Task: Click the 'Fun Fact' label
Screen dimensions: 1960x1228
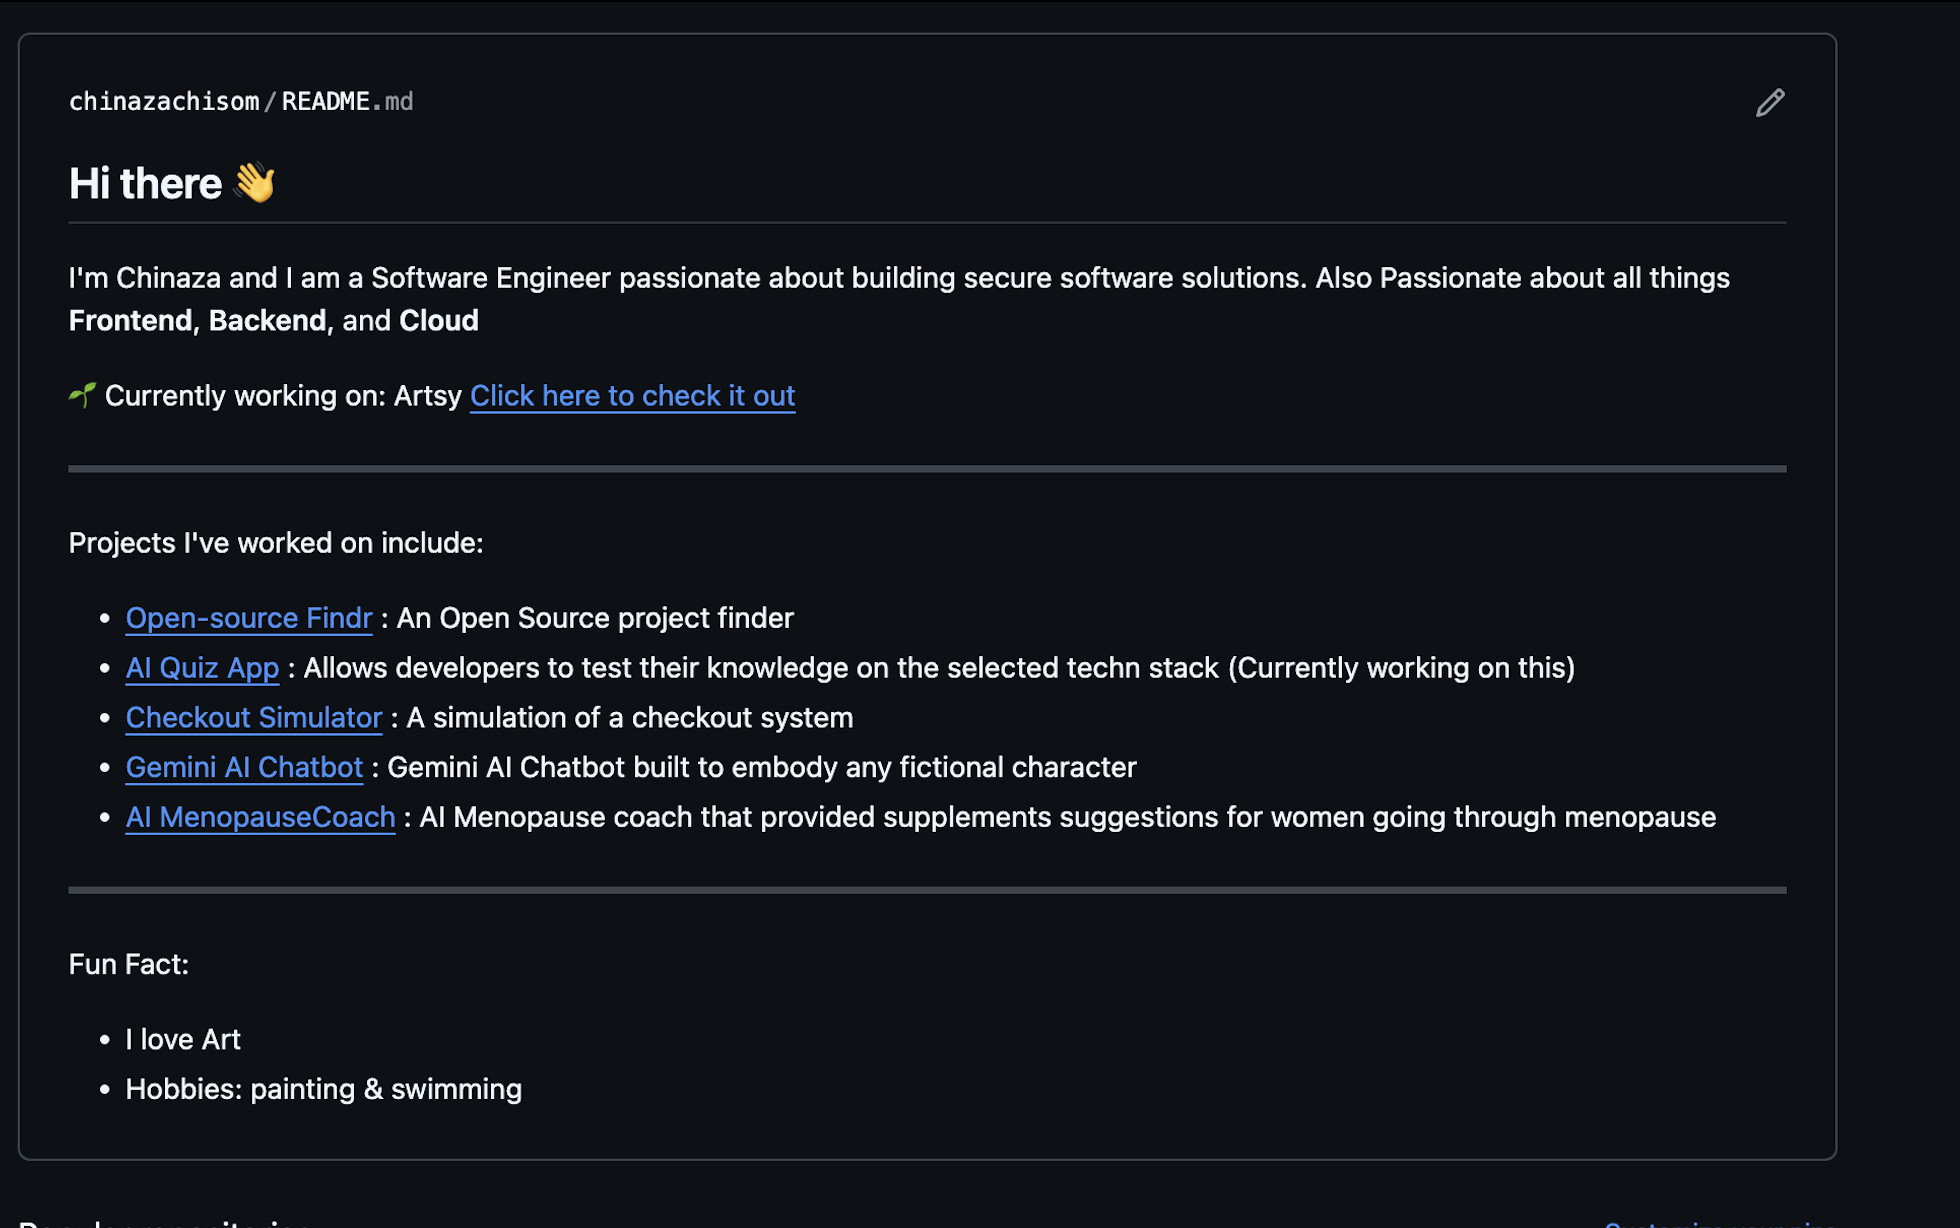Action: (x=128, y=964)
